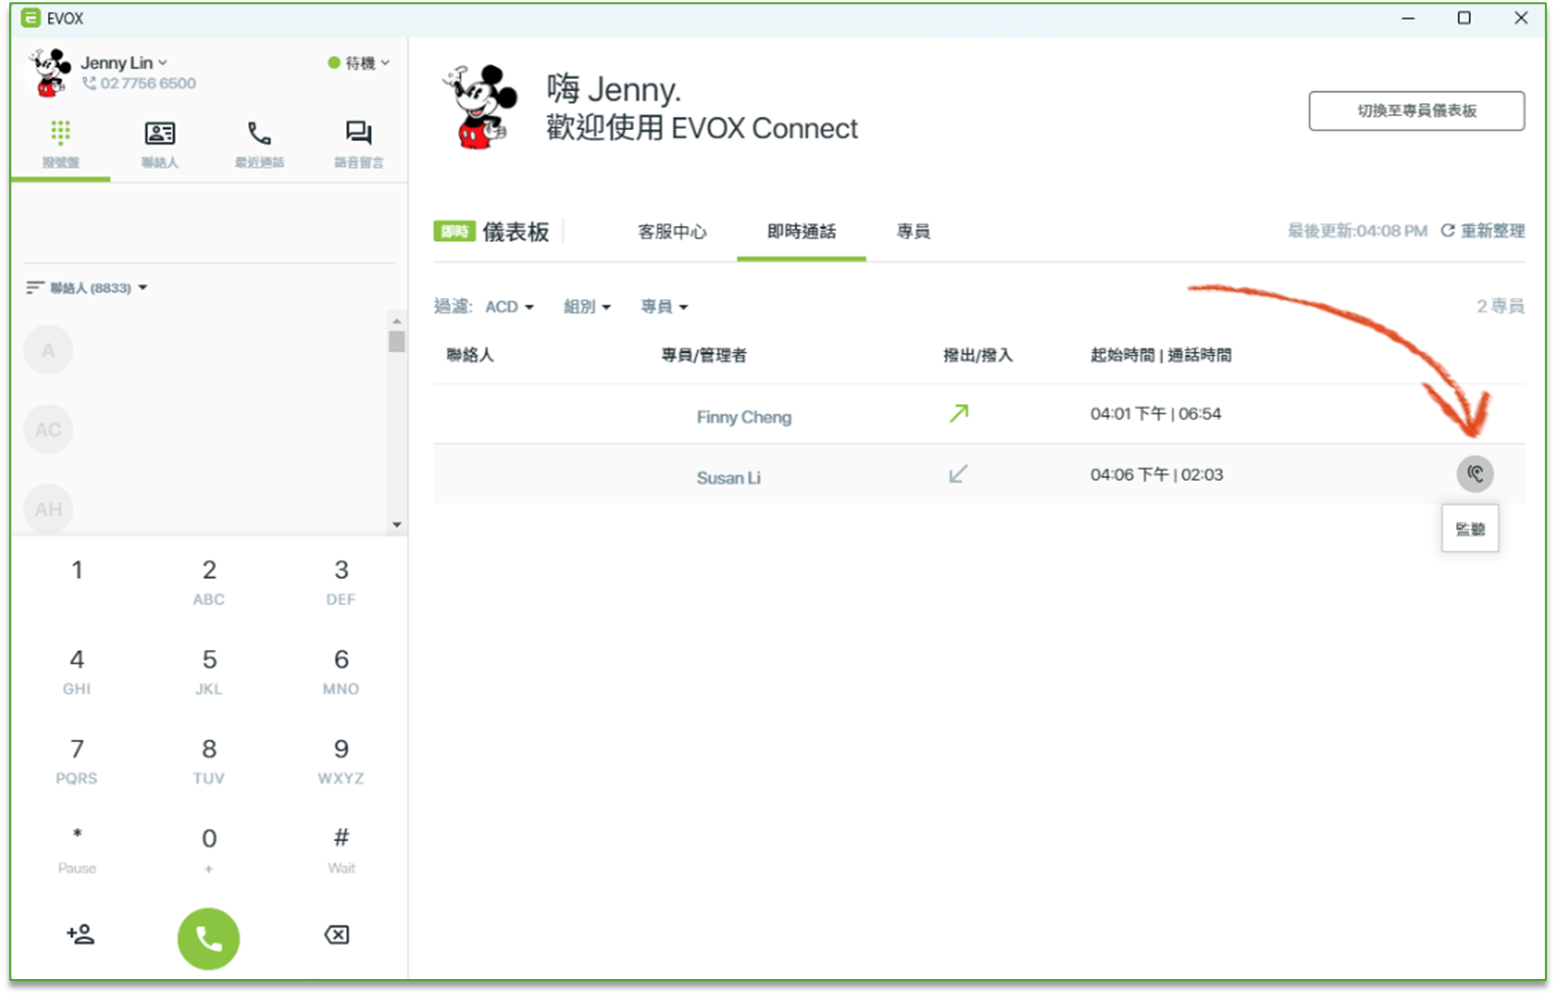Screen dimensions: 1556x996
Task: Dial digit 2 ABC on keypad
Action: click(209, 582)
